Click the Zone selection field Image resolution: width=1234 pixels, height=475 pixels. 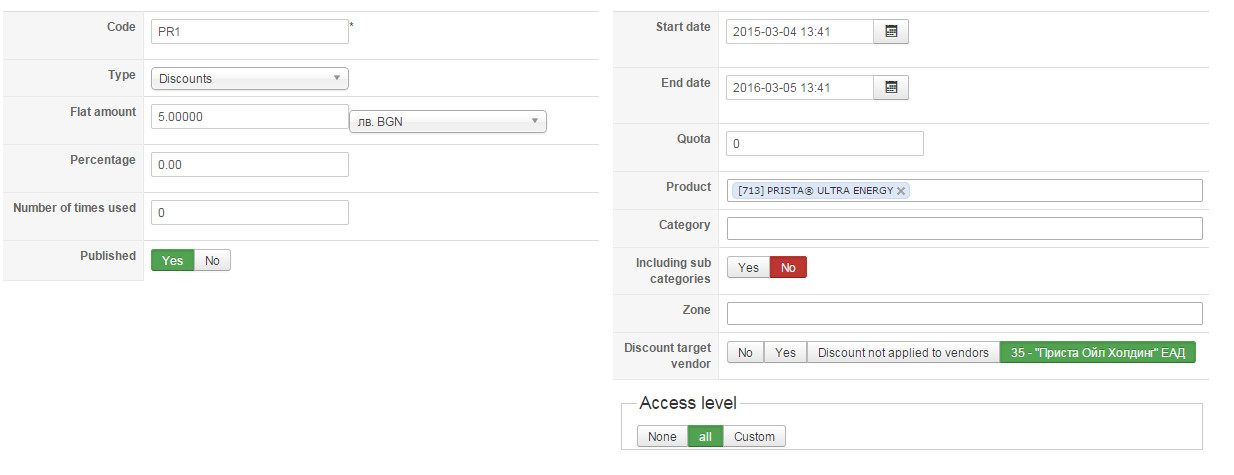click(x=964, y=314)
